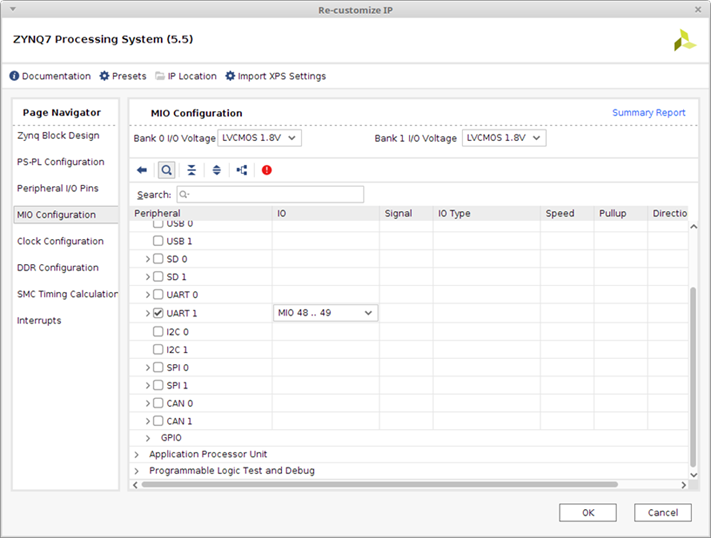This screenshot has width=711, height=538.
Task: Open Bank 0 I/O Voltage dropdown
Action: click(x=260, y=138)
